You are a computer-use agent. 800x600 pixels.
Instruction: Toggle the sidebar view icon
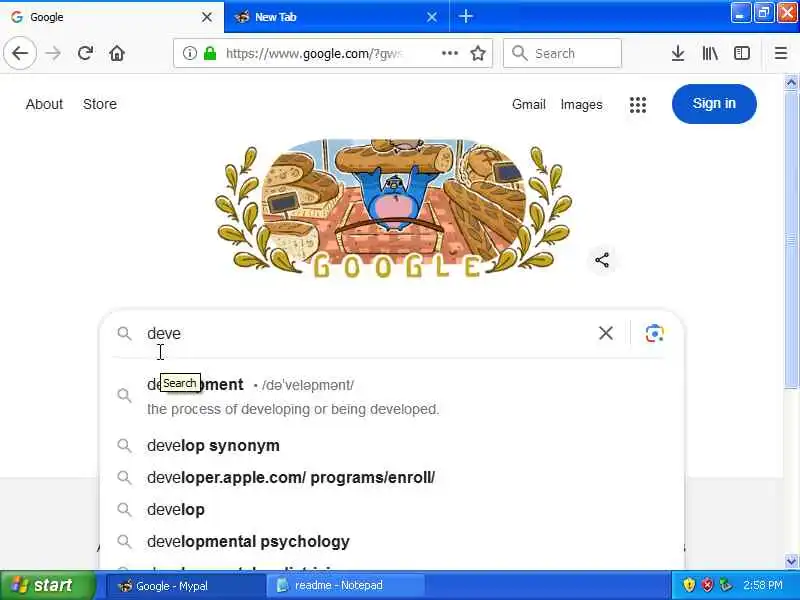click(741, 53)
